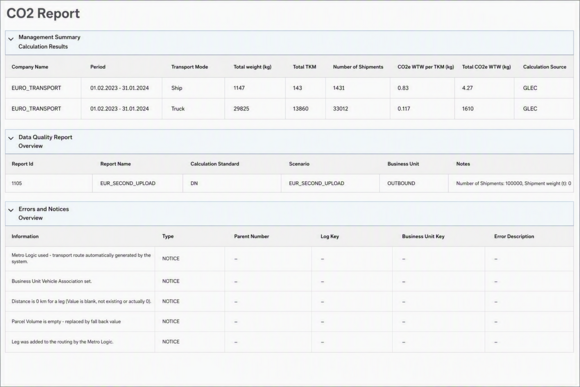
Task: Click the DN calculation standard cell
Action: click(194, 184)
